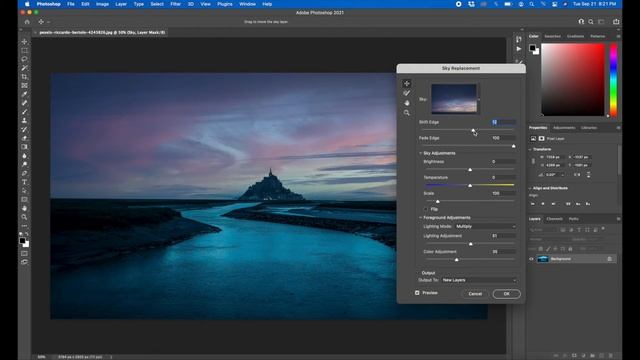Open the Output To dropdown
The height and width of the screenshot is (360, 640).
point(479,280)
